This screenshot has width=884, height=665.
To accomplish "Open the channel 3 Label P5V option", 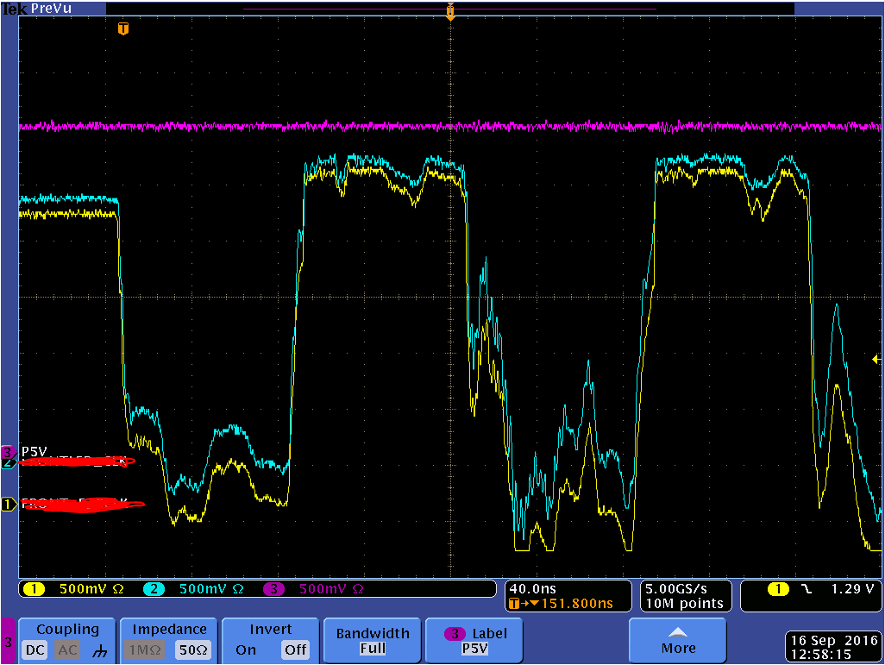I will pos(474,641).
